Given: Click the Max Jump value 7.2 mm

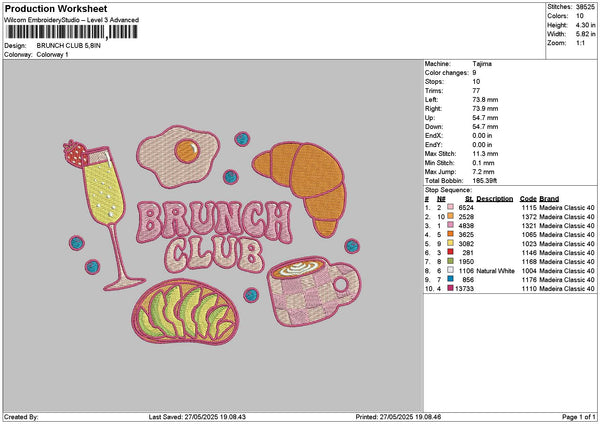Looking at the screenshot, I should click(483, 172).
